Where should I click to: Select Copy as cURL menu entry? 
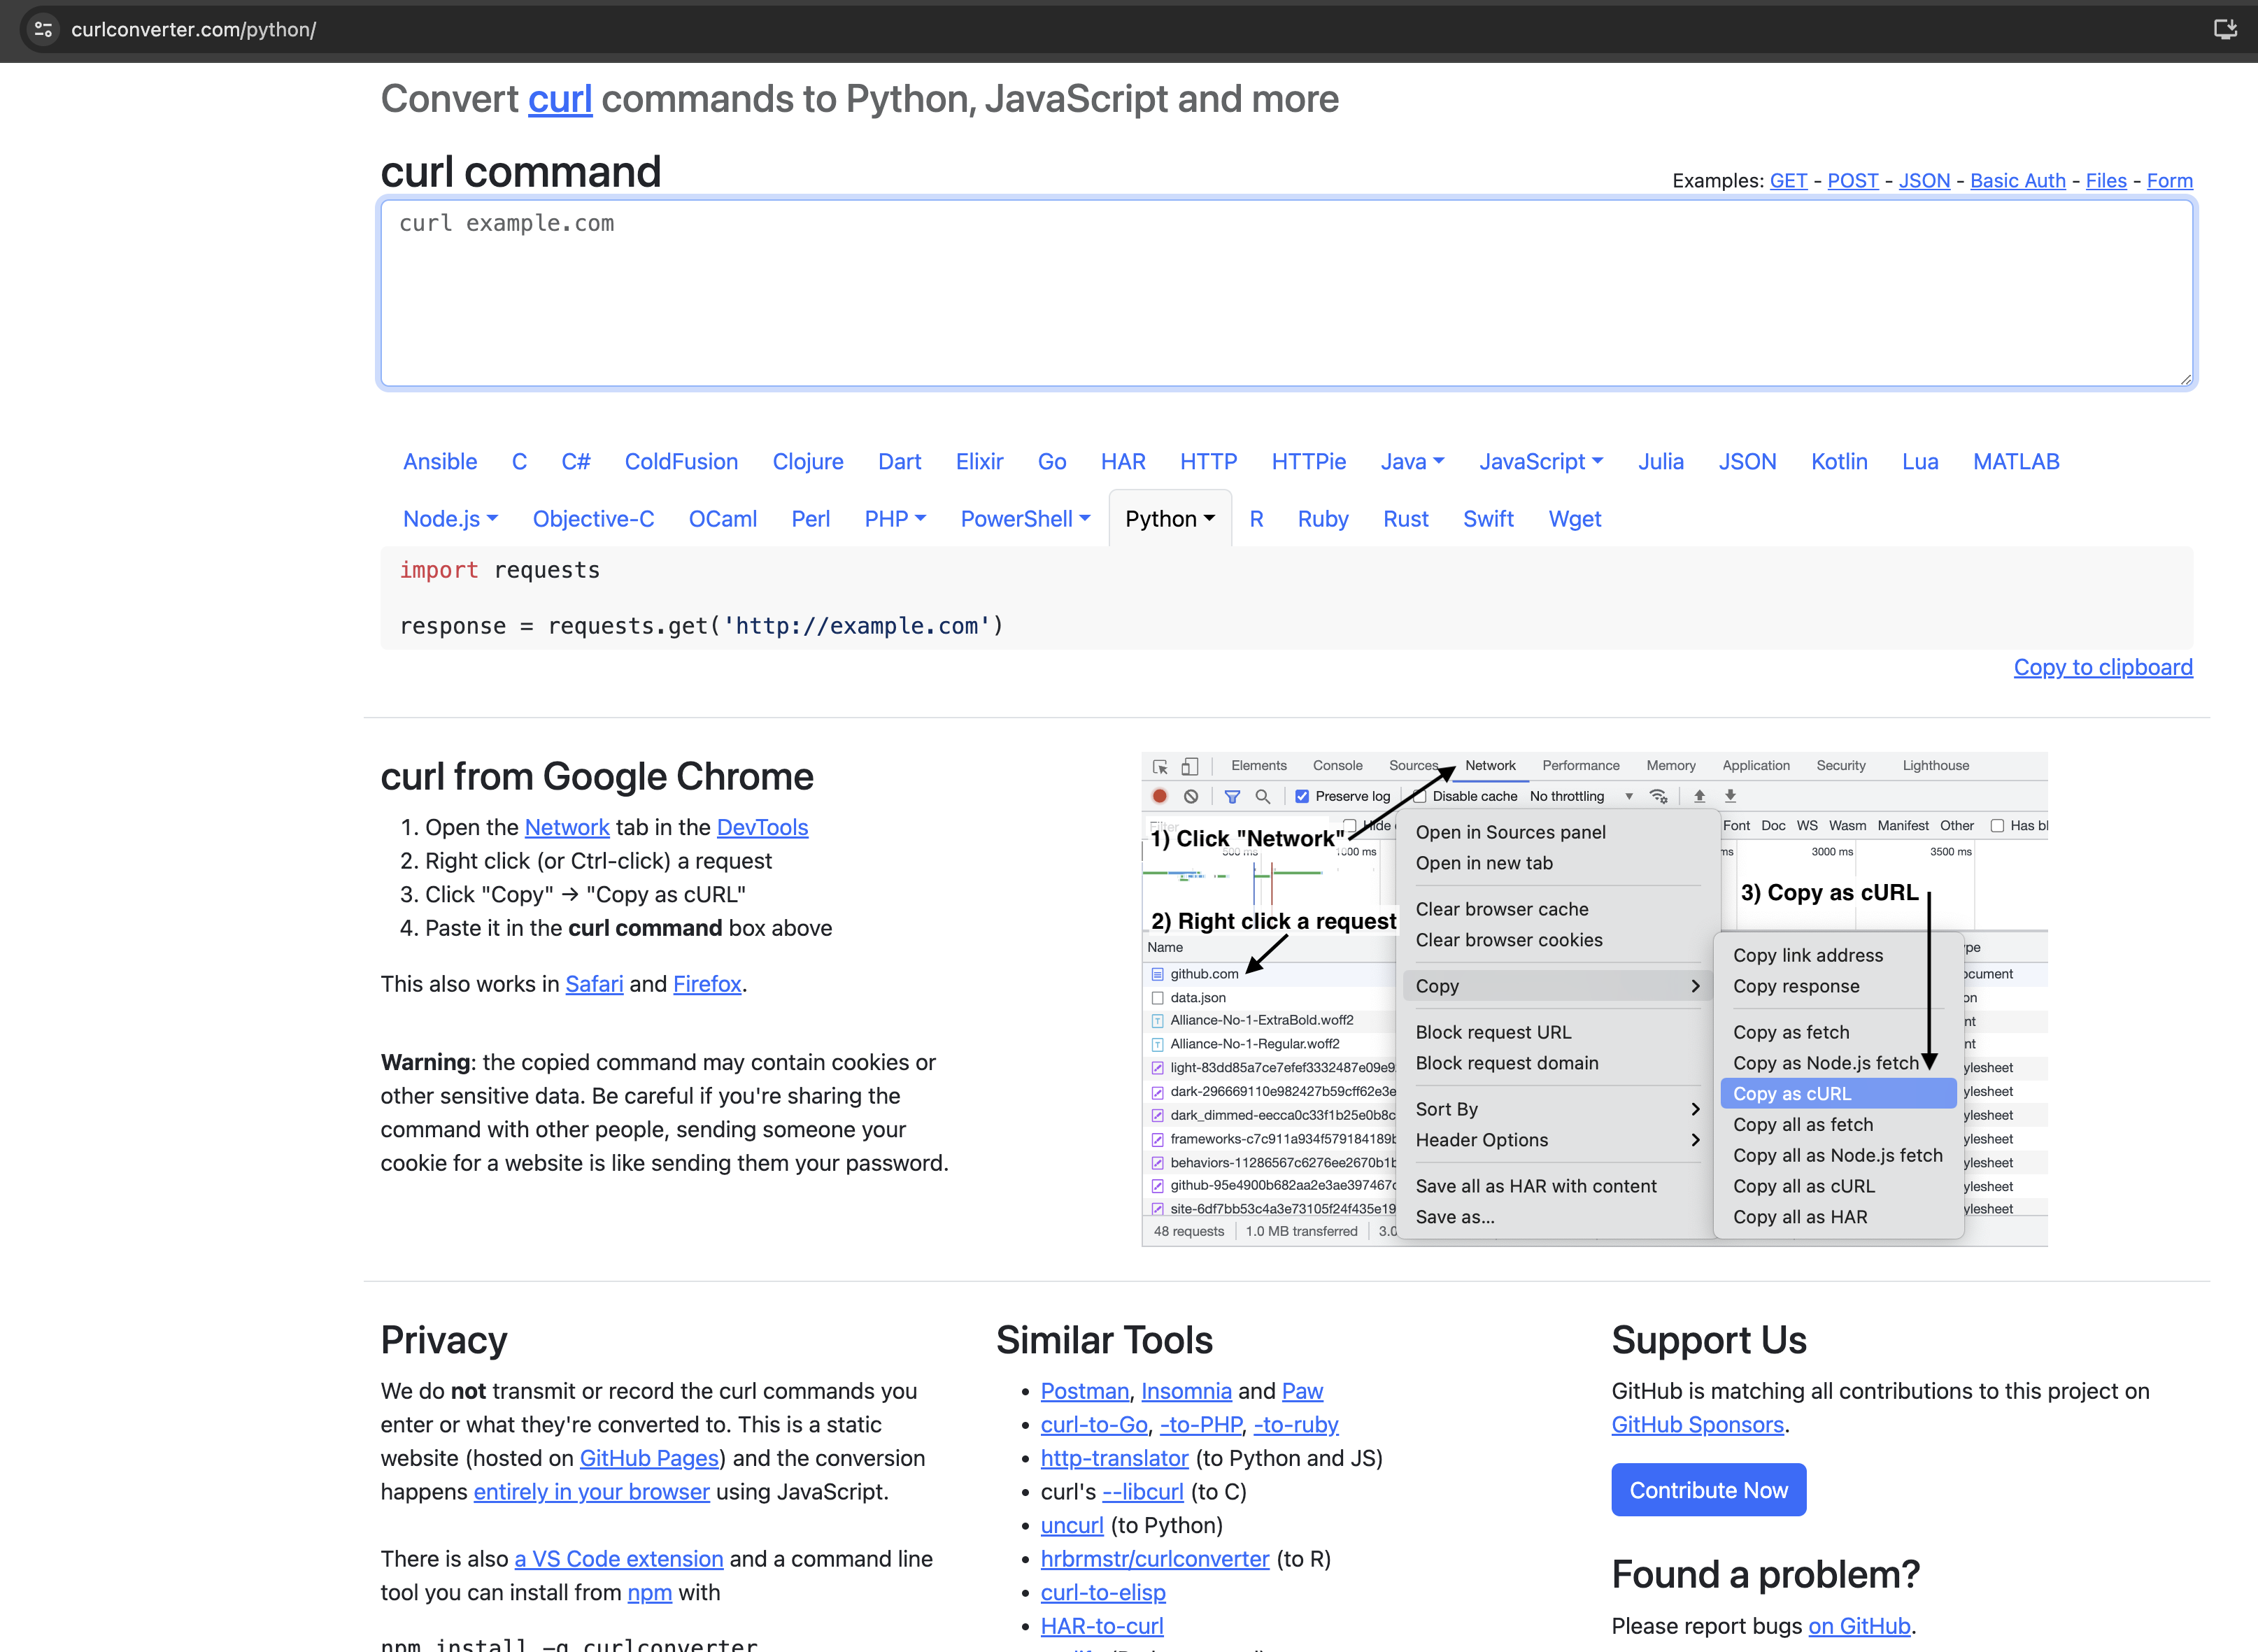click(1791, 1093)
